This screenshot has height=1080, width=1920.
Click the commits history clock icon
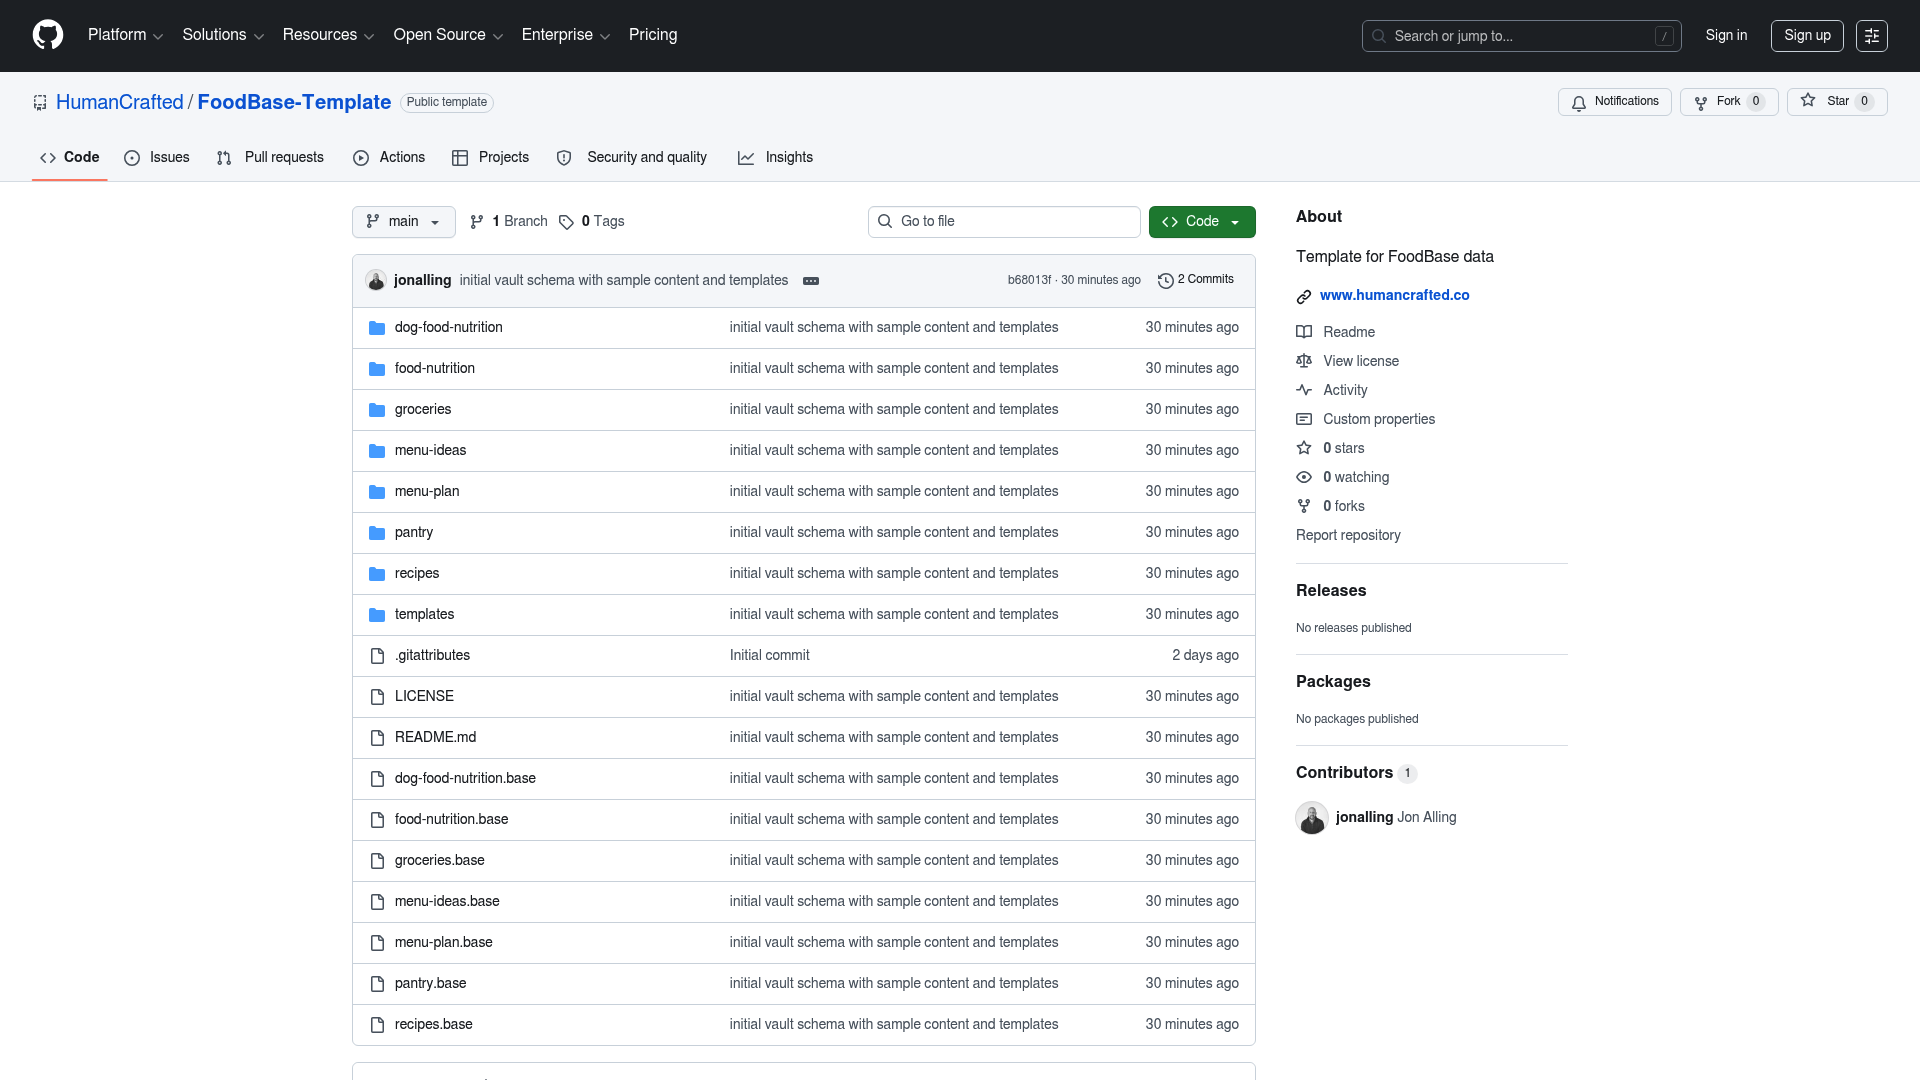click(x=1165, y=281)
